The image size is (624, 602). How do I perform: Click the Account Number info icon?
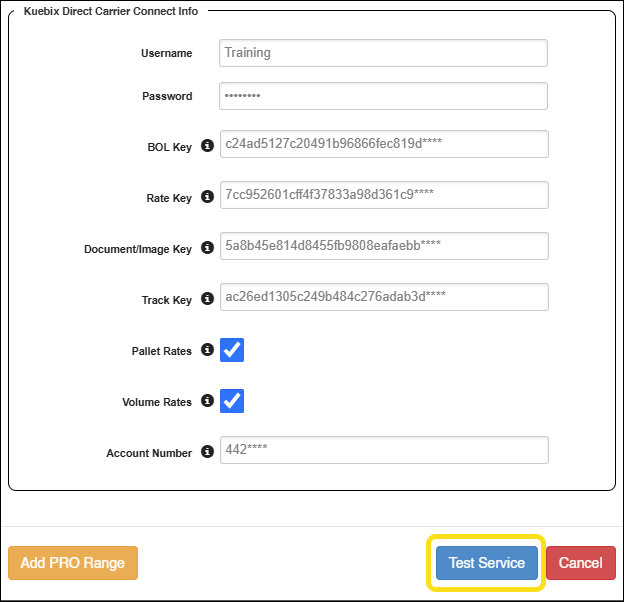coord(207,452)
